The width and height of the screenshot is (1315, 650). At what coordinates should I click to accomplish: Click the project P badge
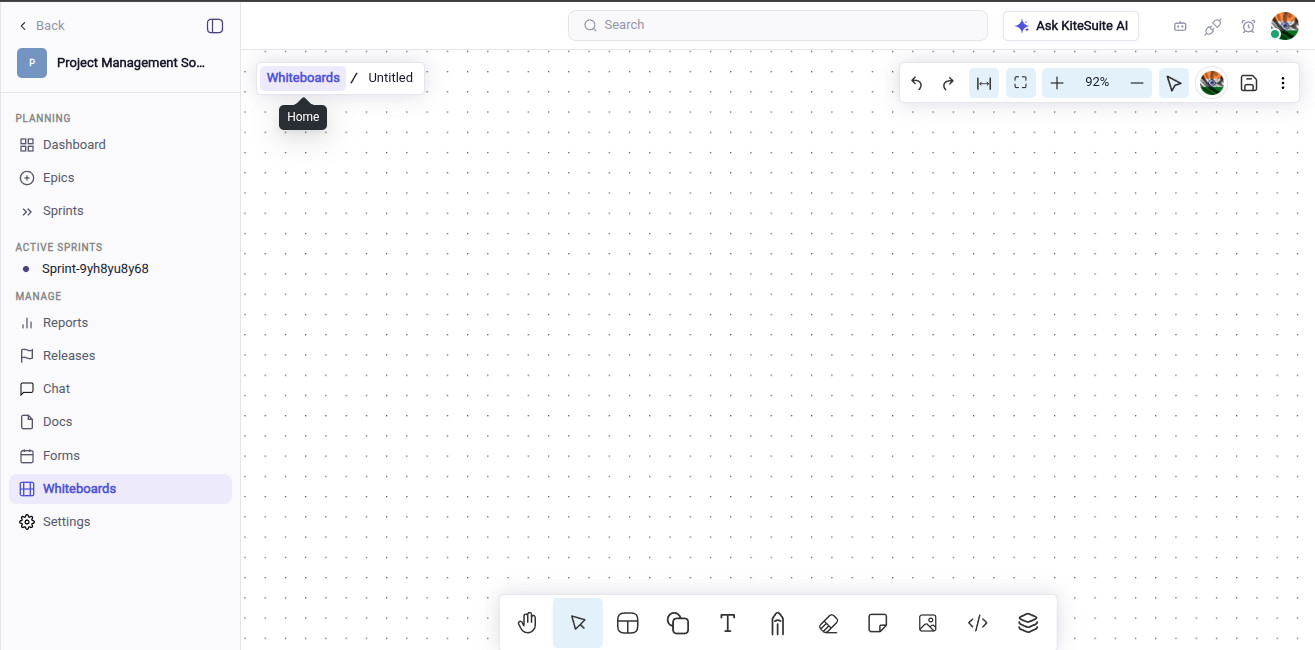tap(32, 62)
